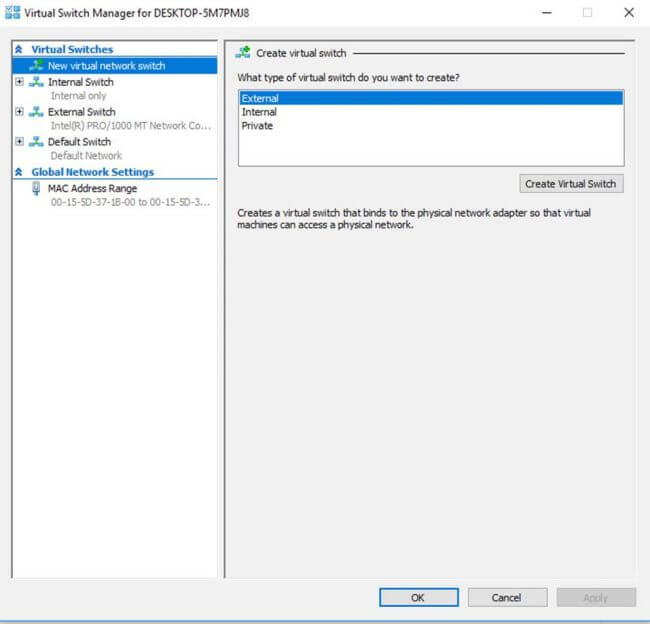650x624 pixels.
Task: Click the greyed-out Apply button
Action: (x=596, y=597)
